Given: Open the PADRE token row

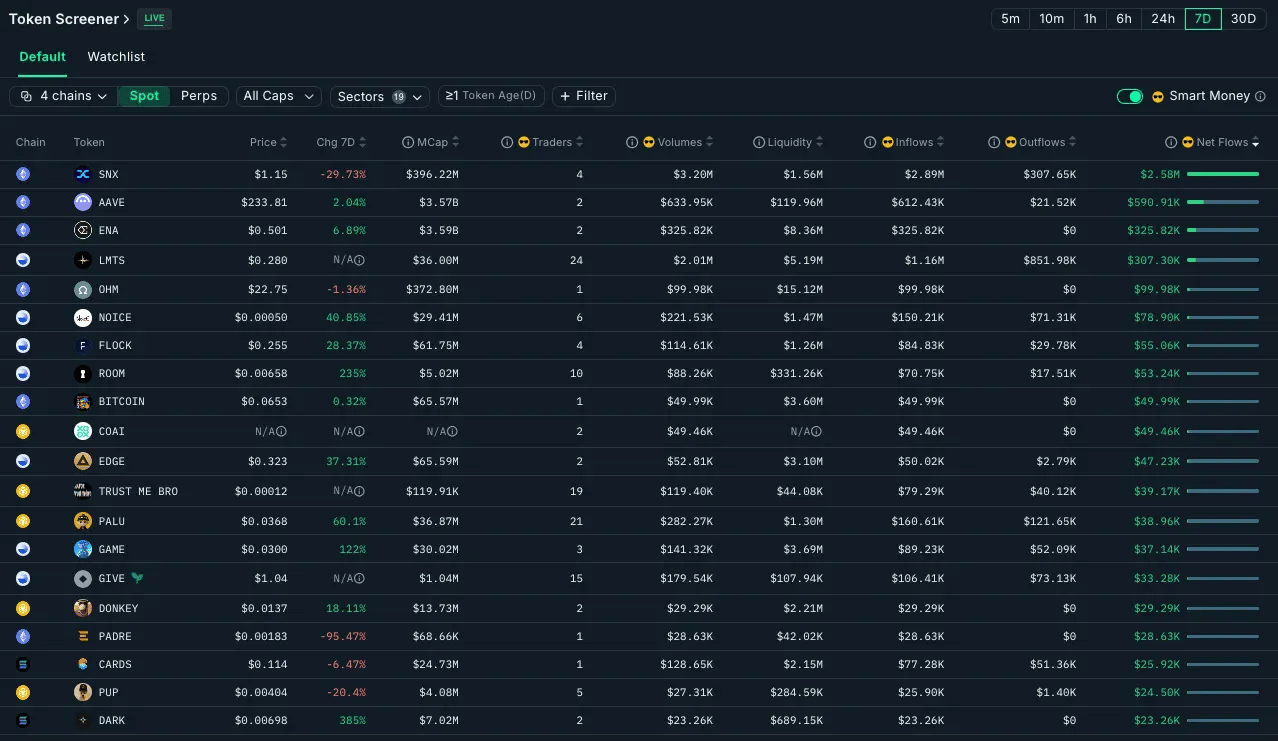Looking at the screenshot, I should click(x=639, y=636).
